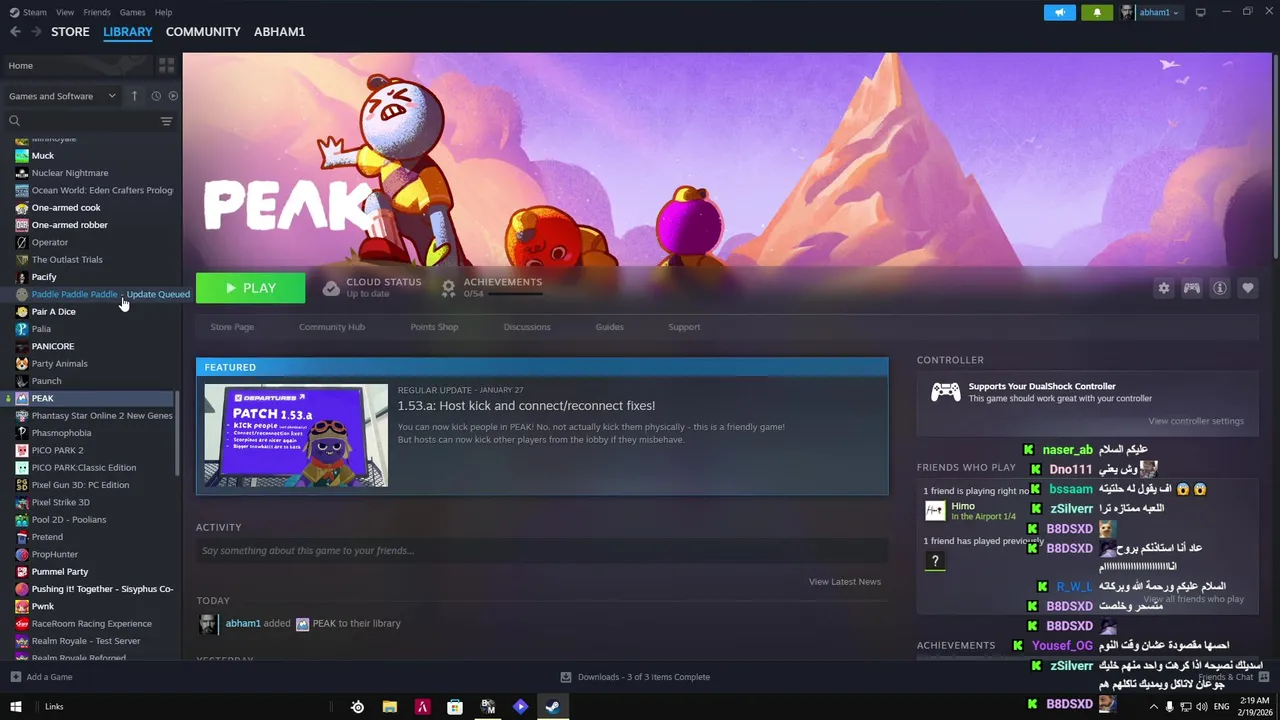Open the Friends menu

(x=97, y=12)
